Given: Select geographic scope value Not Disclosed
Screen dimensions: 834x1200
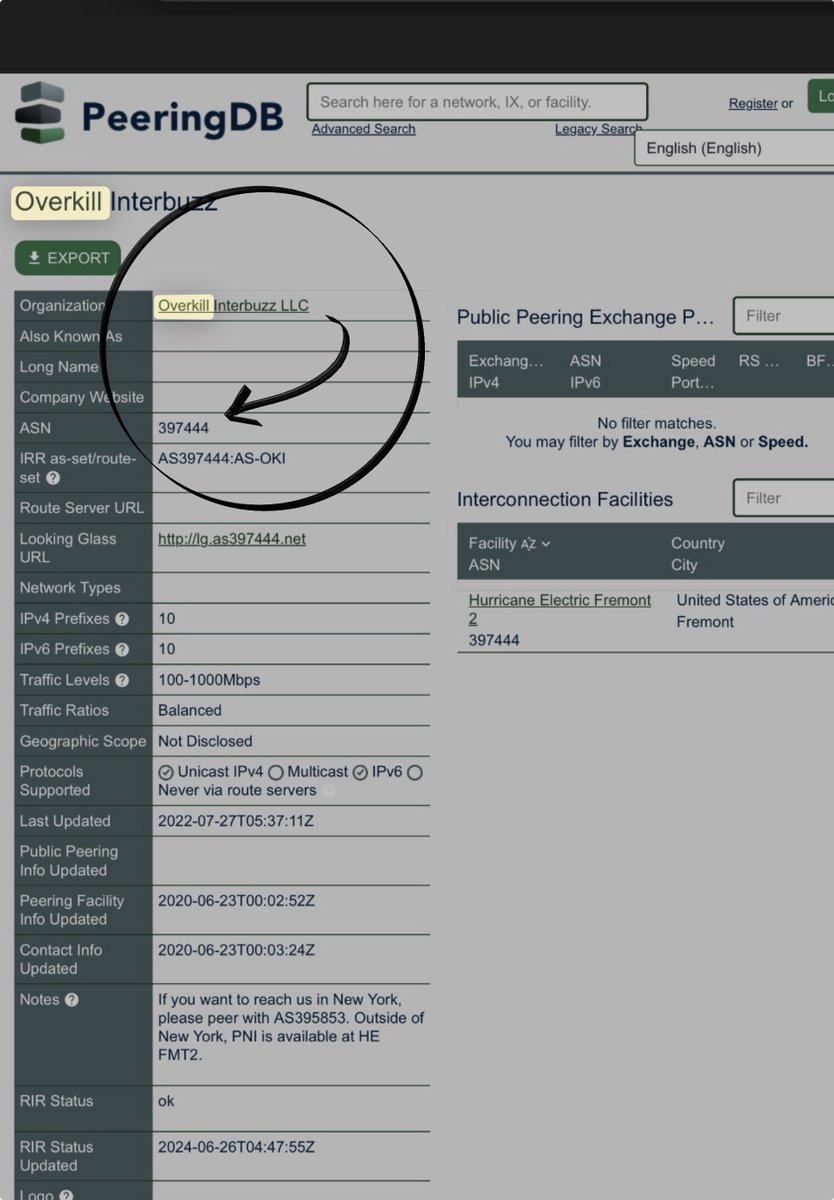Looking at the screenshot, I should pyautogui.click(x=205, y=742).
